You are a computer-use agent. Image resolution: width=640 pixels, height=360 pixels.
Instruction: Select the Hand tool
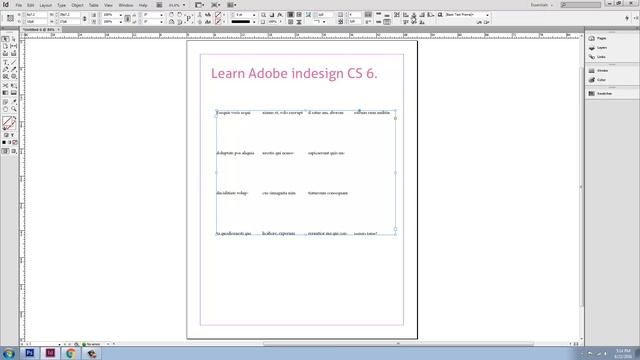[5, 109]
